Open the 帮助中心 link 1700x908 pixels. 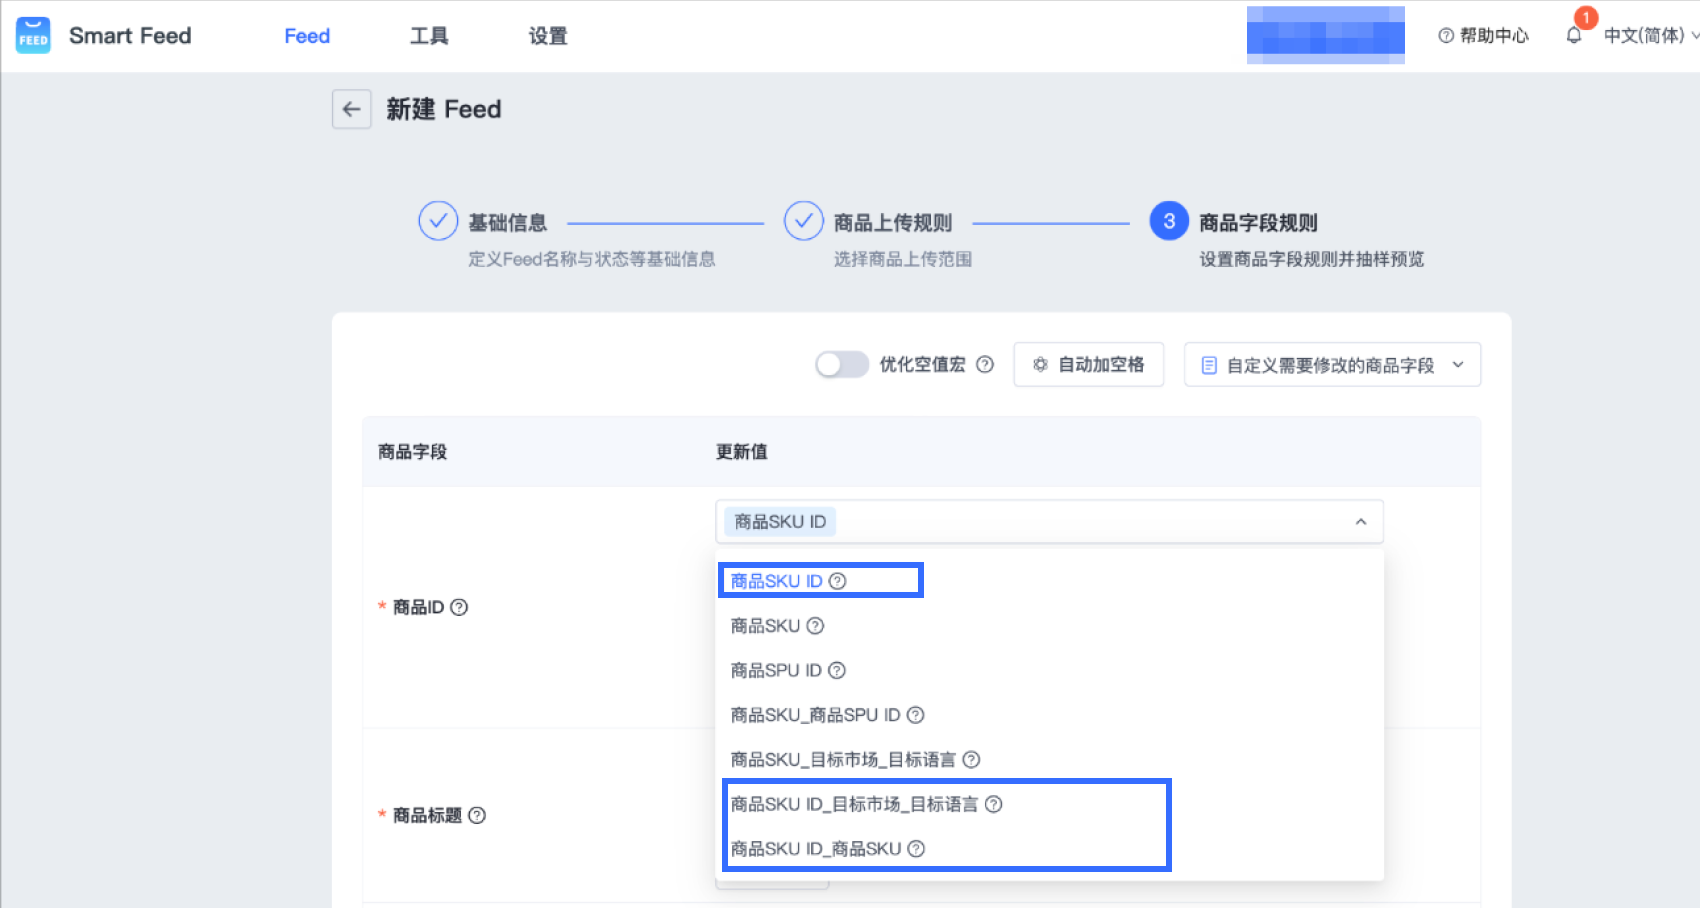[x=1483, y=36]
